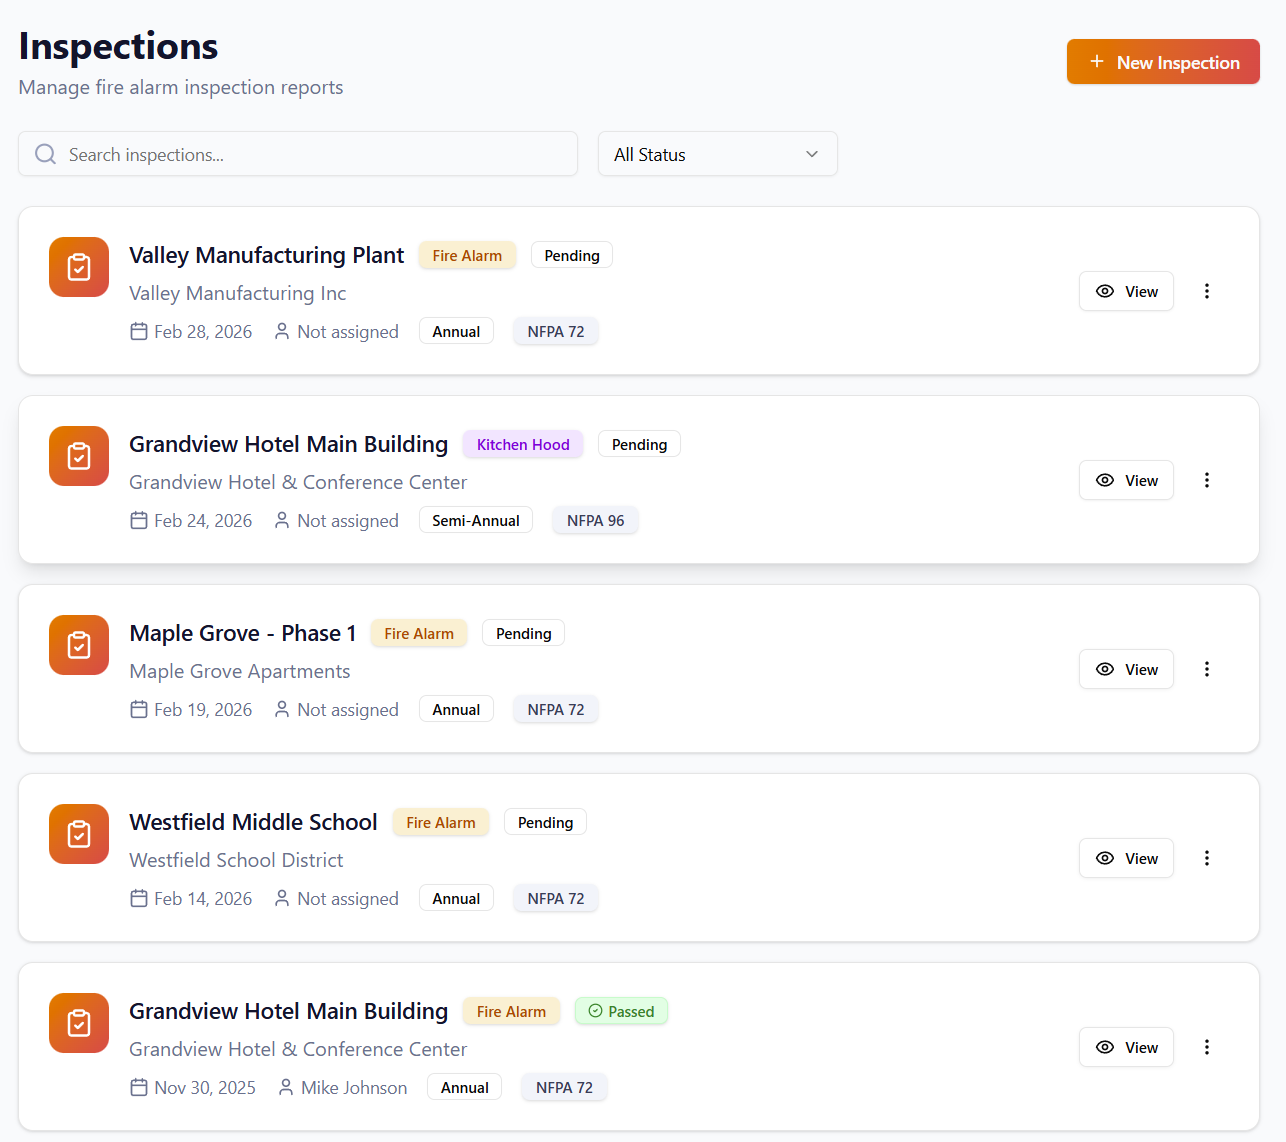Create a New Inspection

click(1163, 62)
